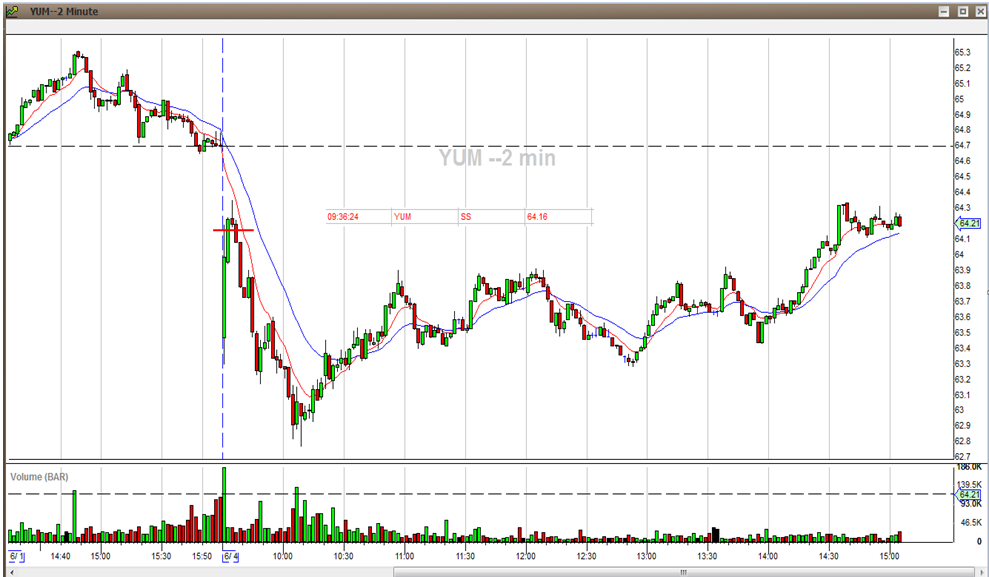Screen dimensions: 989x577
Task: Click the 139.5K volume axis label
Action: pyautogui.click(x=969, y=485)
